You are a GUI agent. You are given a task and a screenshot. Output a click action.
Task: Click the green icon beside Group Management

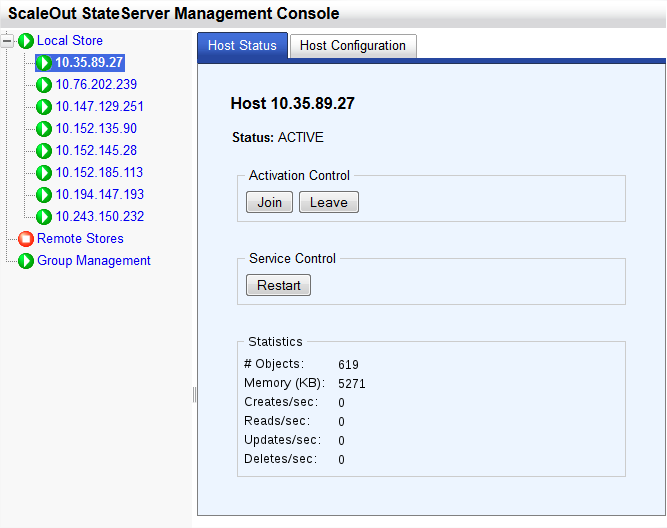[26, 261]
